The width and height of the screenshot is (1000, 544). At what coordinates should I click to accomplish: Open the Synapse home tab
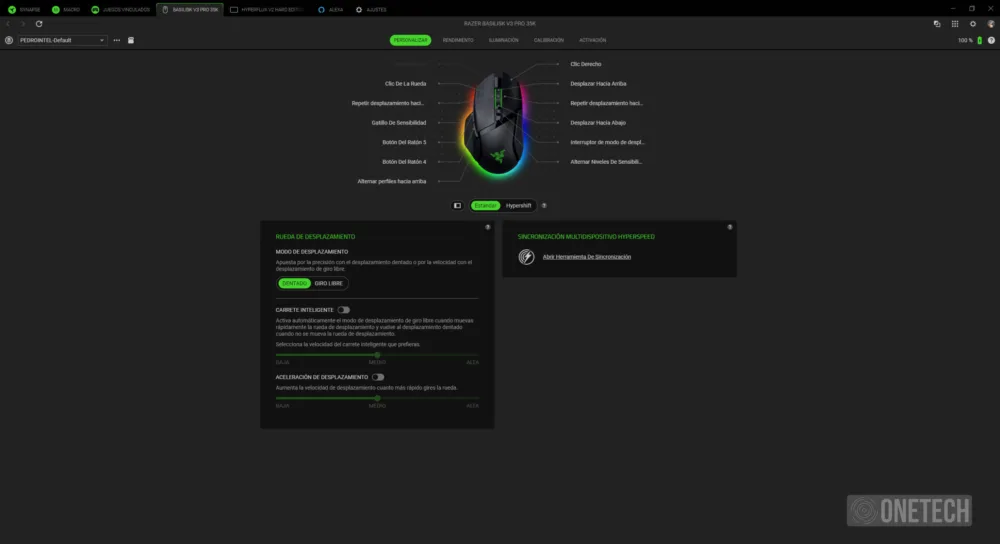(24, 10)
